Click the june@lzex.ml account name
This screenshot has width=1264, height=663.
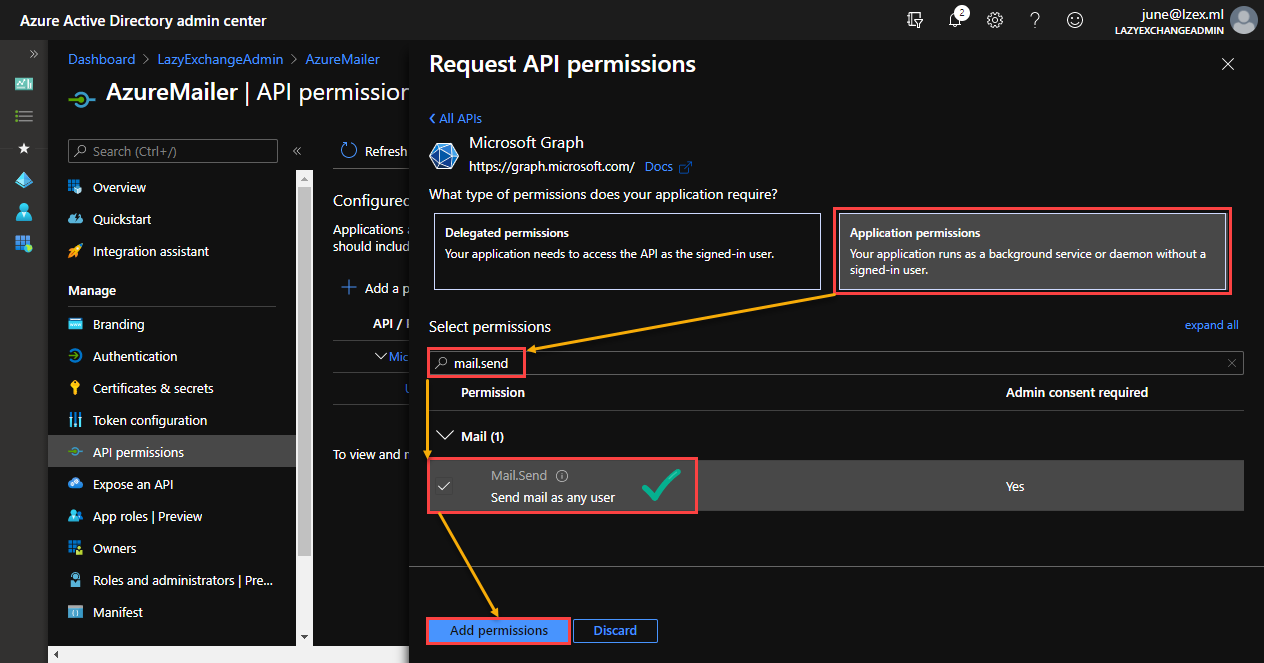(1183, 13)
